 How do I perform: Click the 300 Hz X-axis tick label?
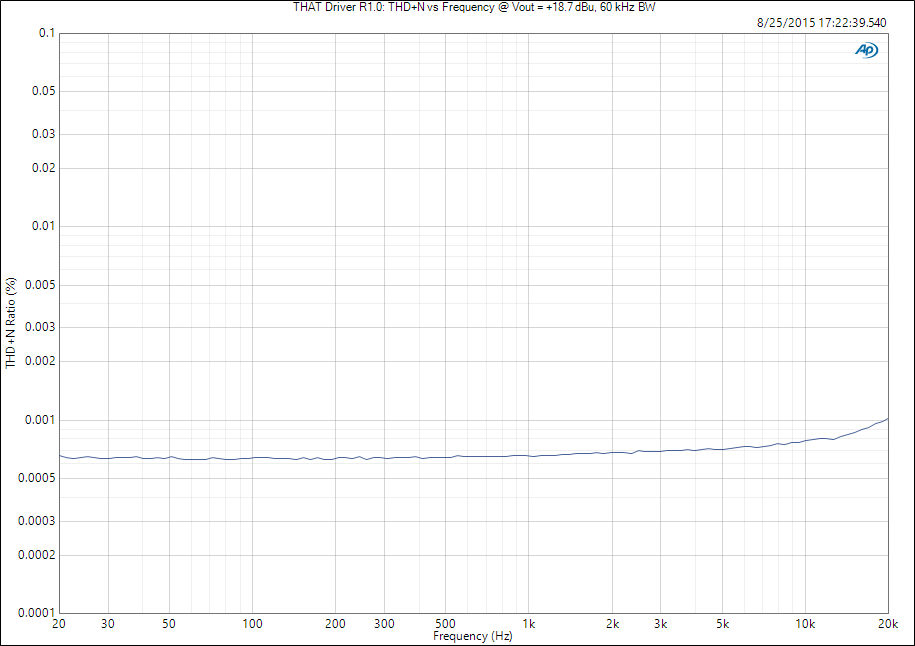[385, 624]
